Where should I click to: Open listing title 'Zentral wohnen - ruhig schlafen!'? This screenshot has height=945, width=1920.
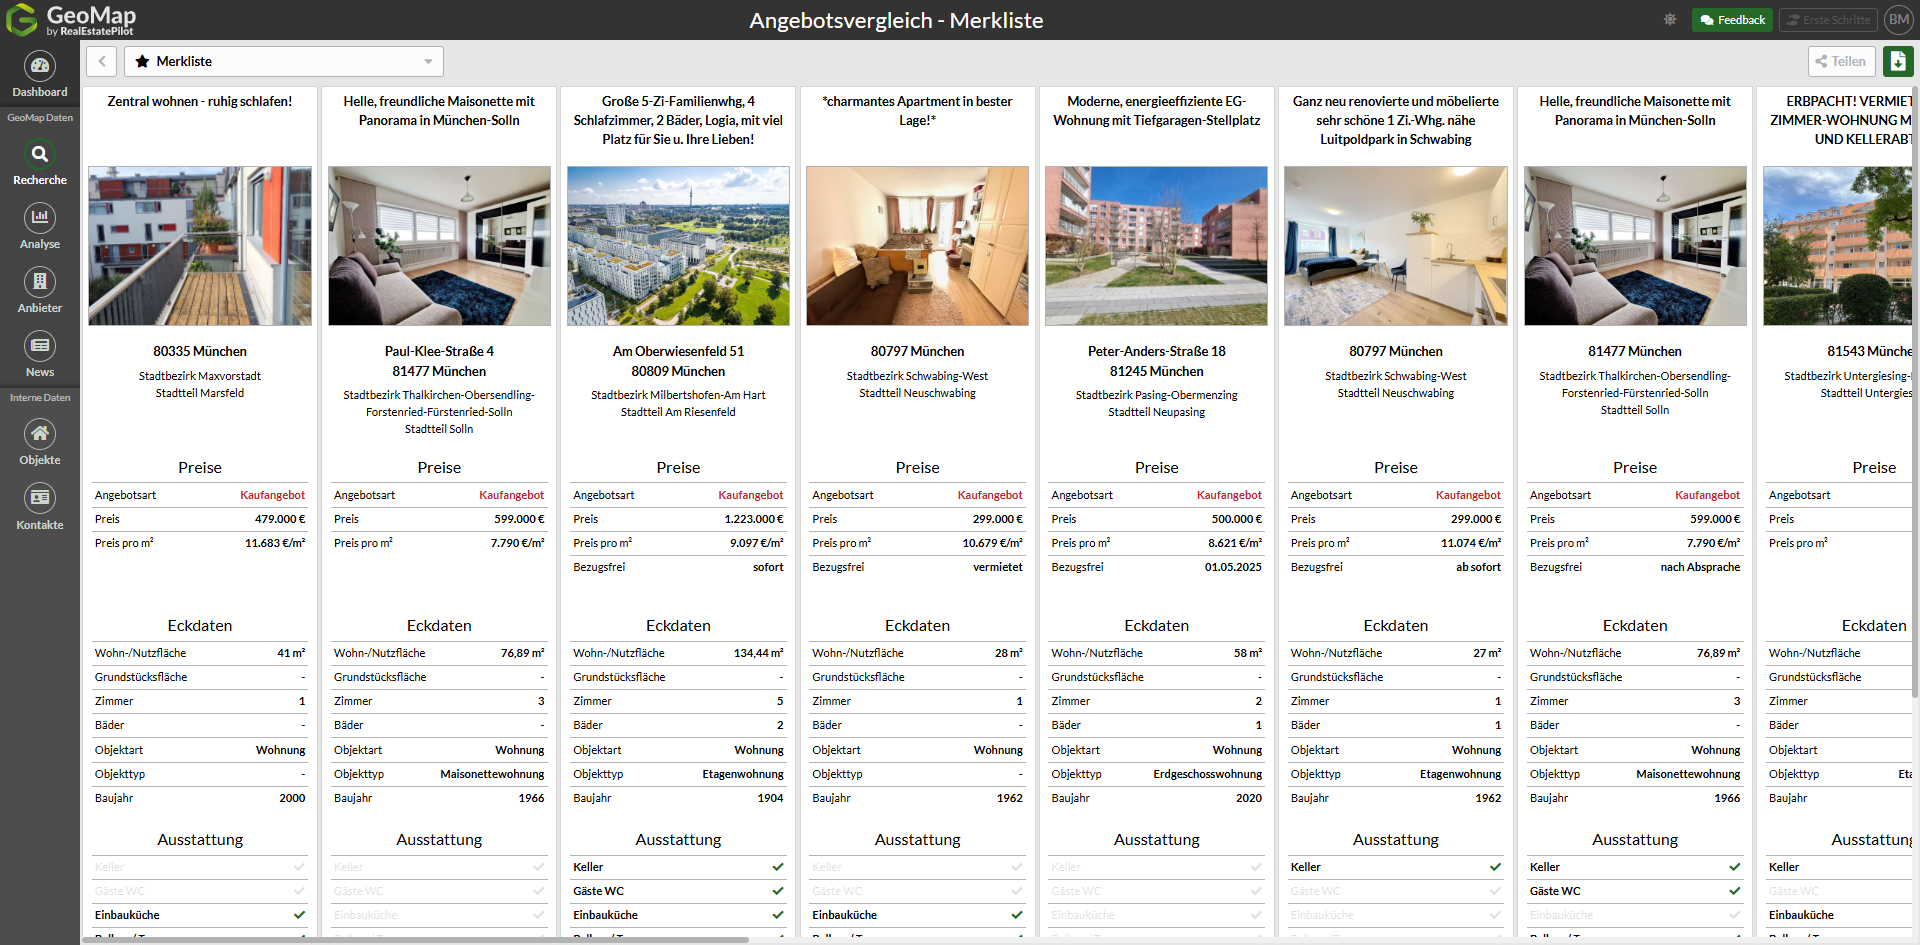200,101
